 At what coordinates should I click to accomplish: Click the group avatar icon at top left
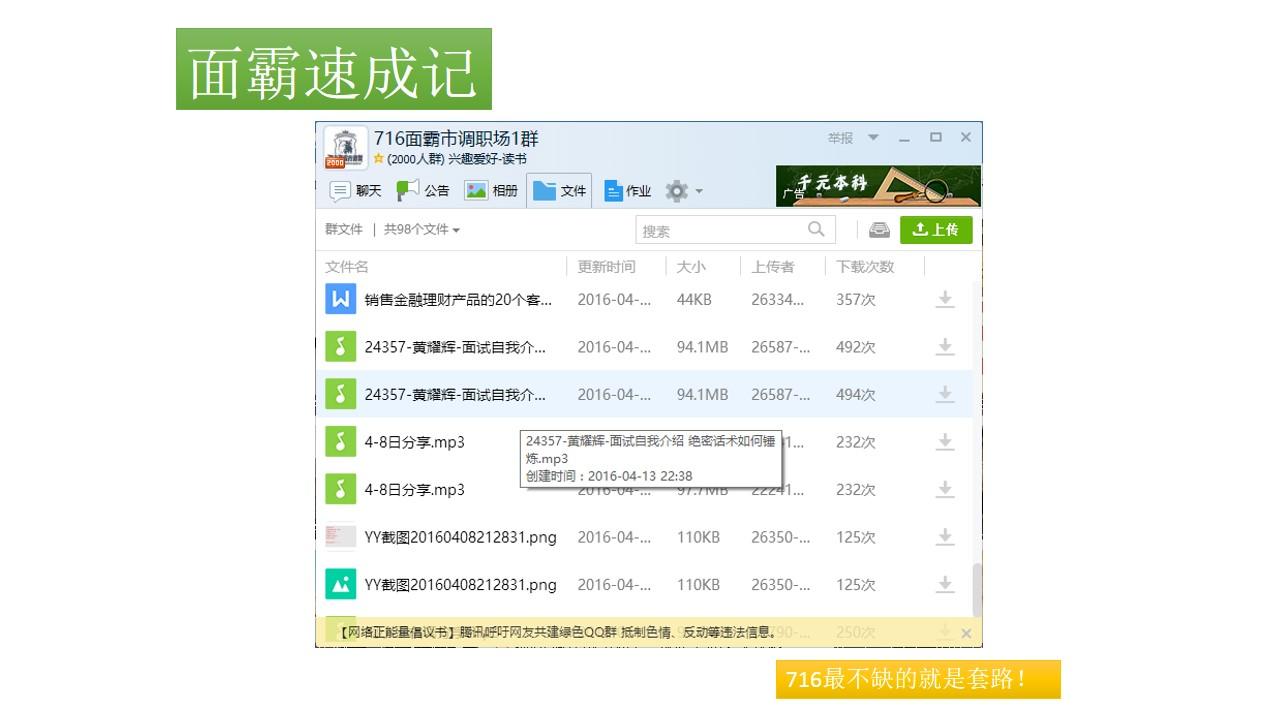(345, 145)
